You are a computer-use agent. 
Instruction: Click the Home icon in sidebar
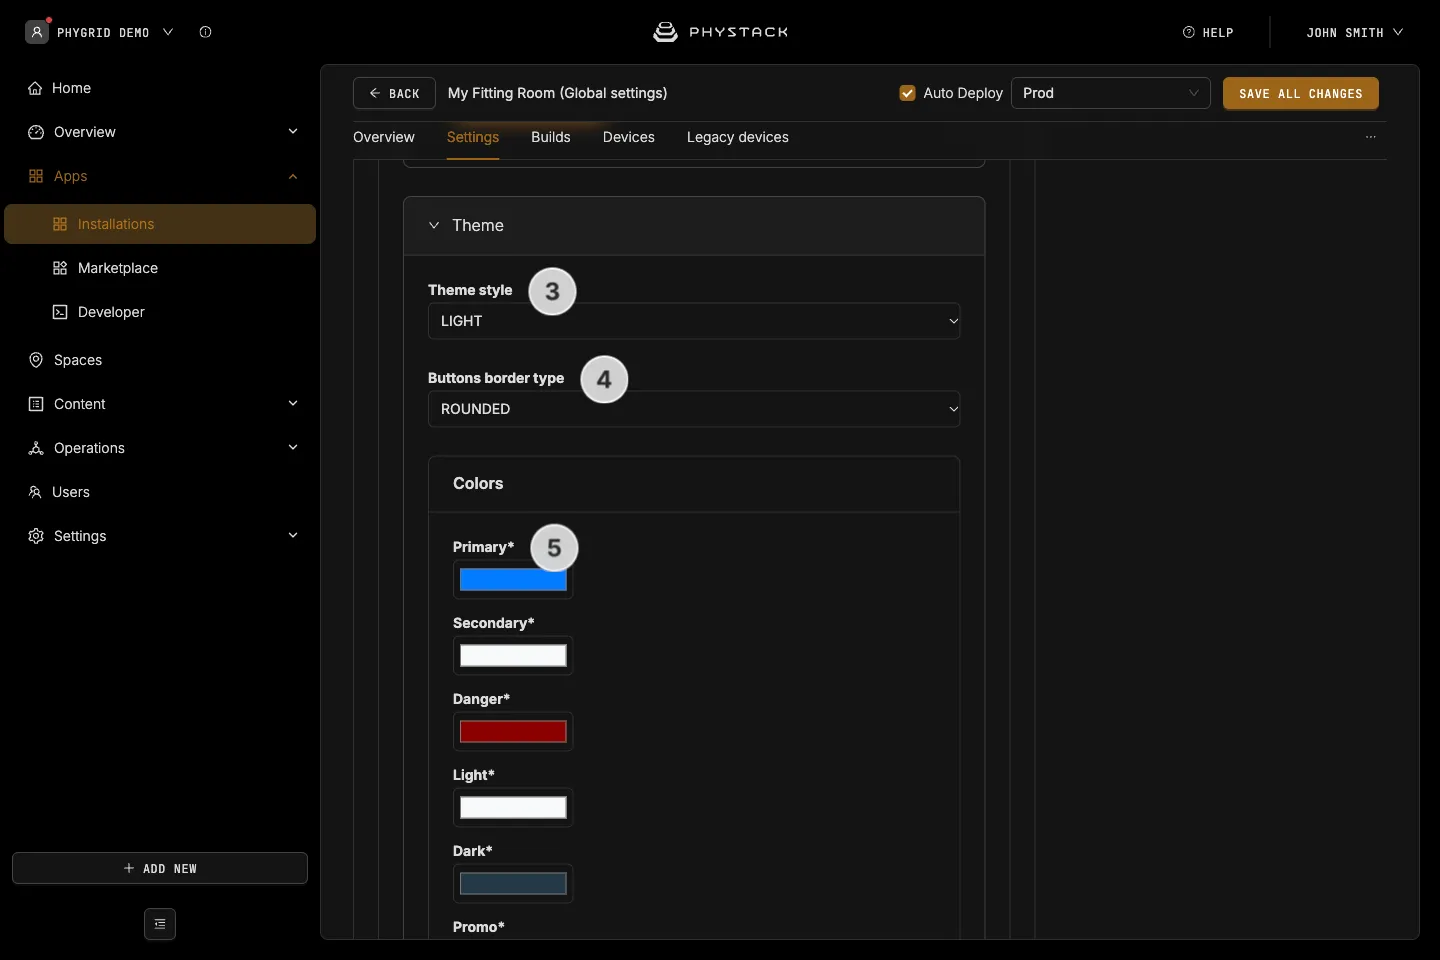click(35, 88)
